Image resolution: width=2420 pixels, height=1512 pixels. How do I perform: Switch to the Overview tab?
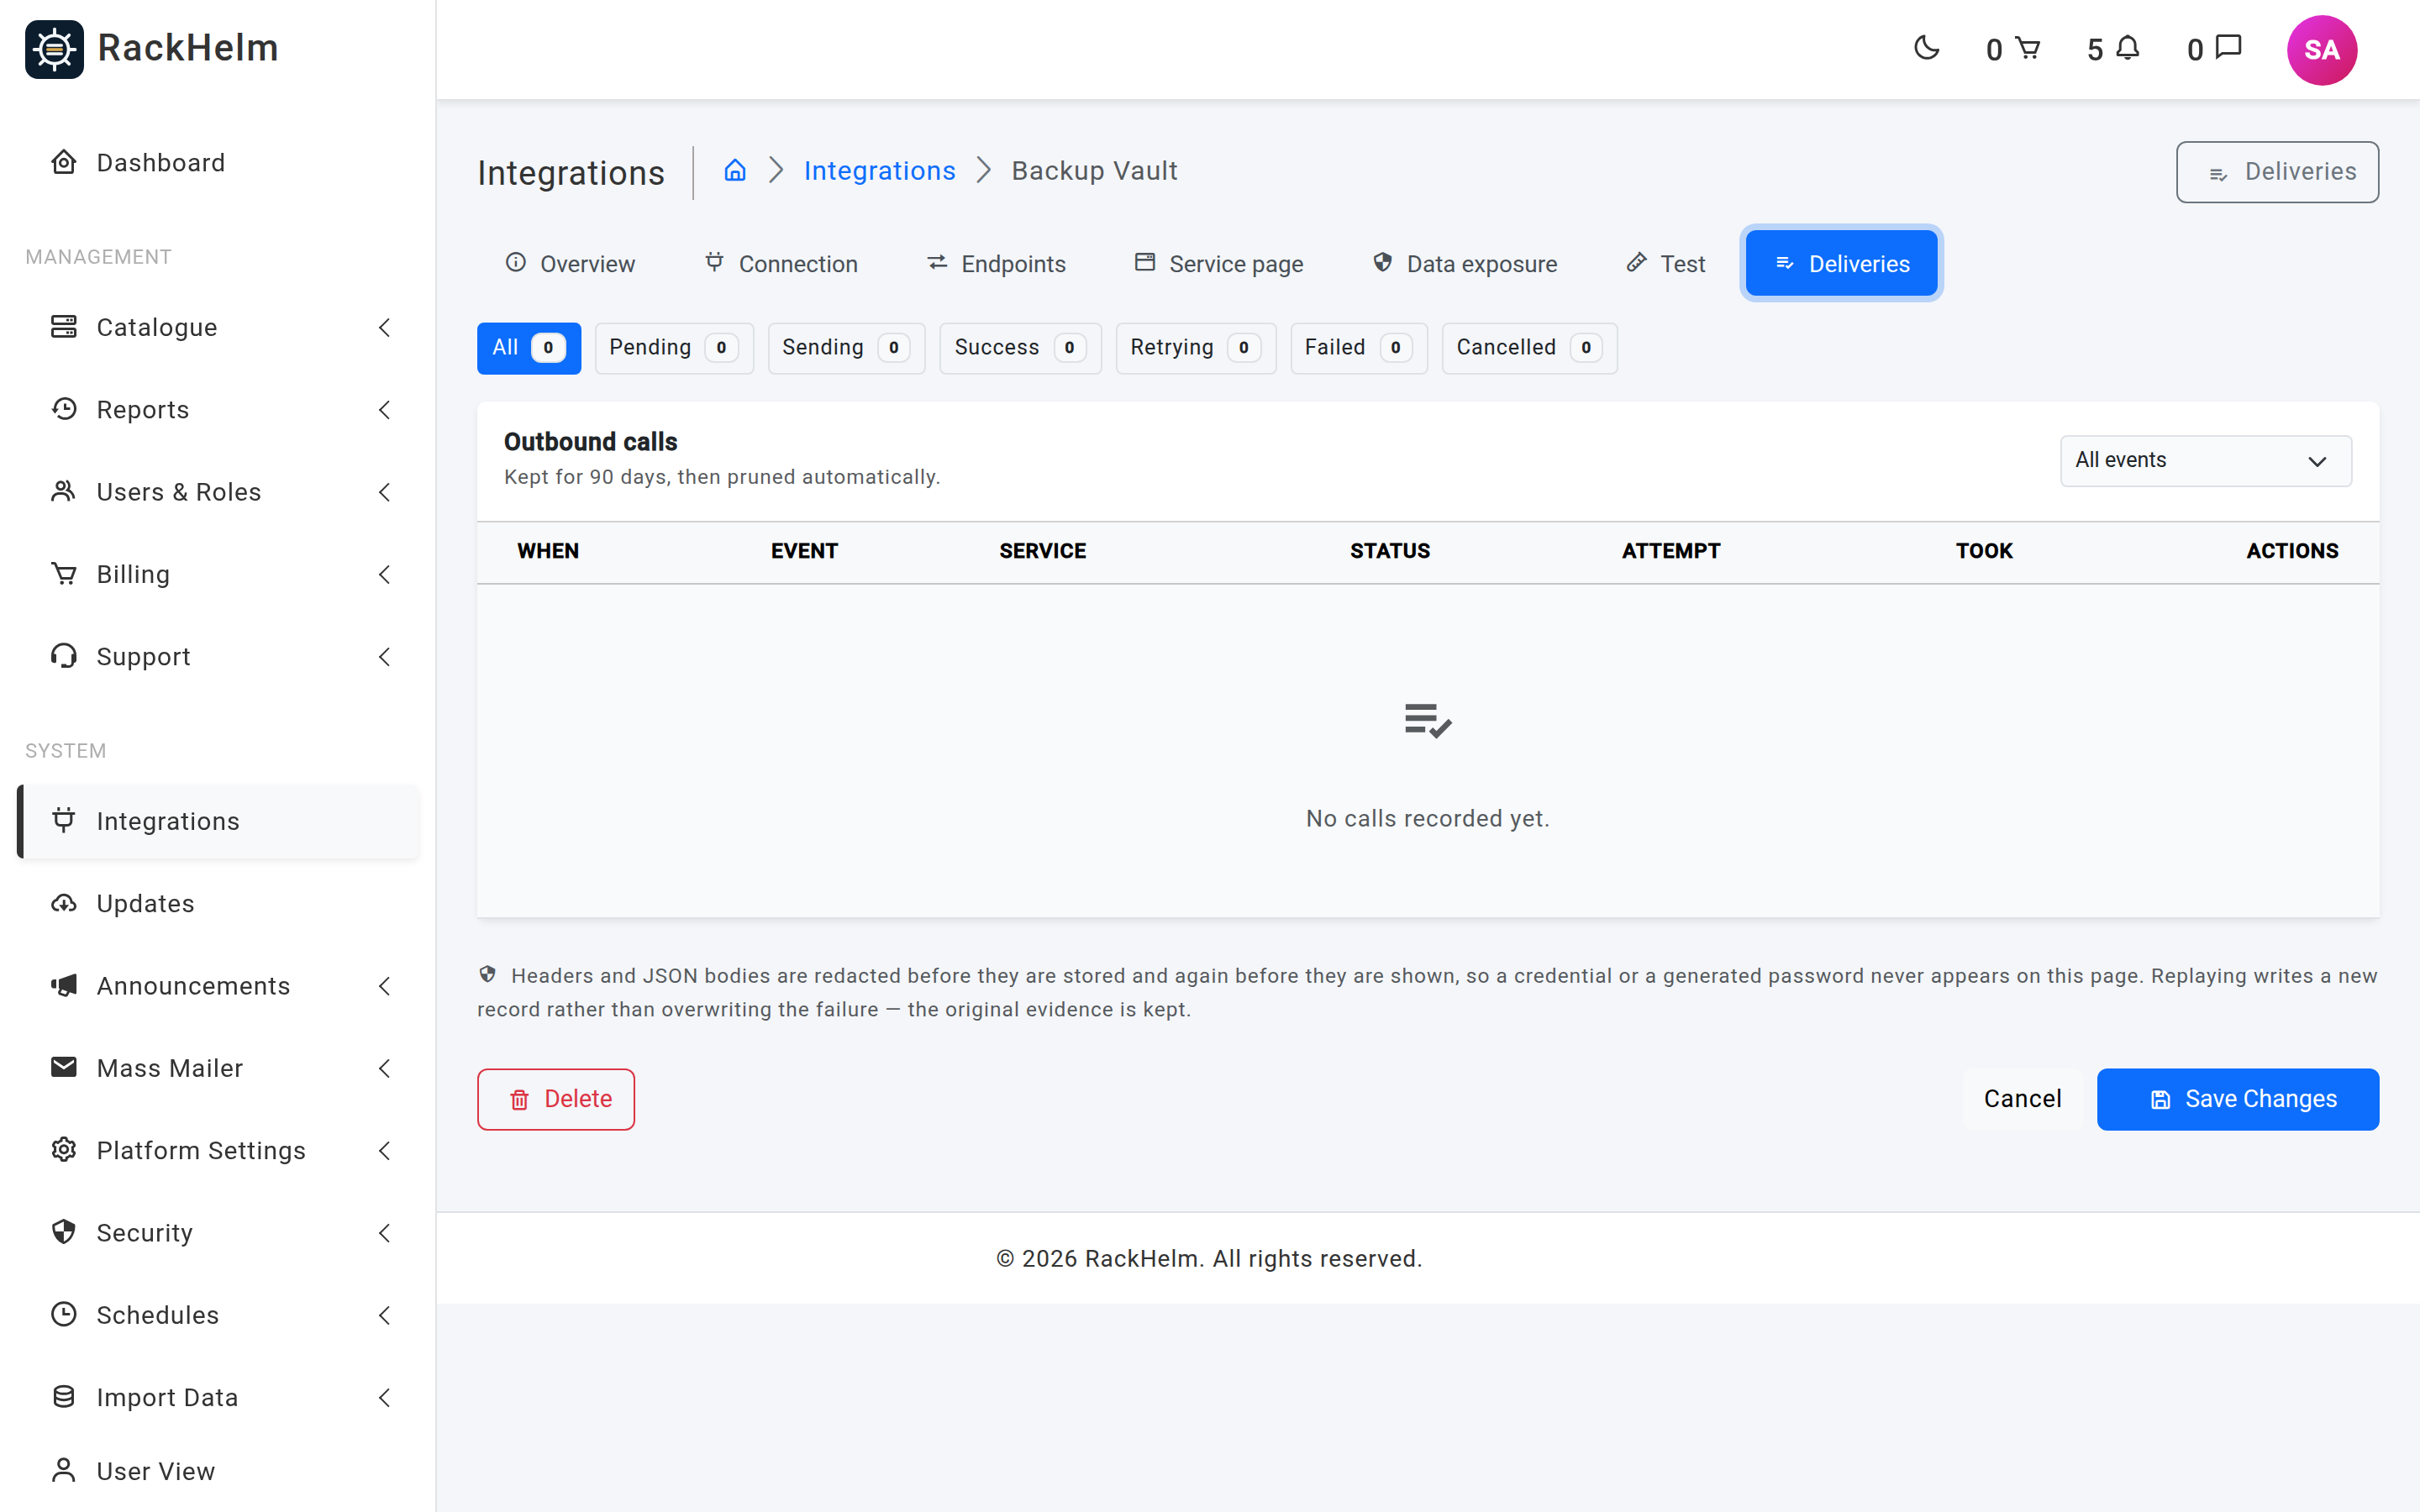[570, 264]
